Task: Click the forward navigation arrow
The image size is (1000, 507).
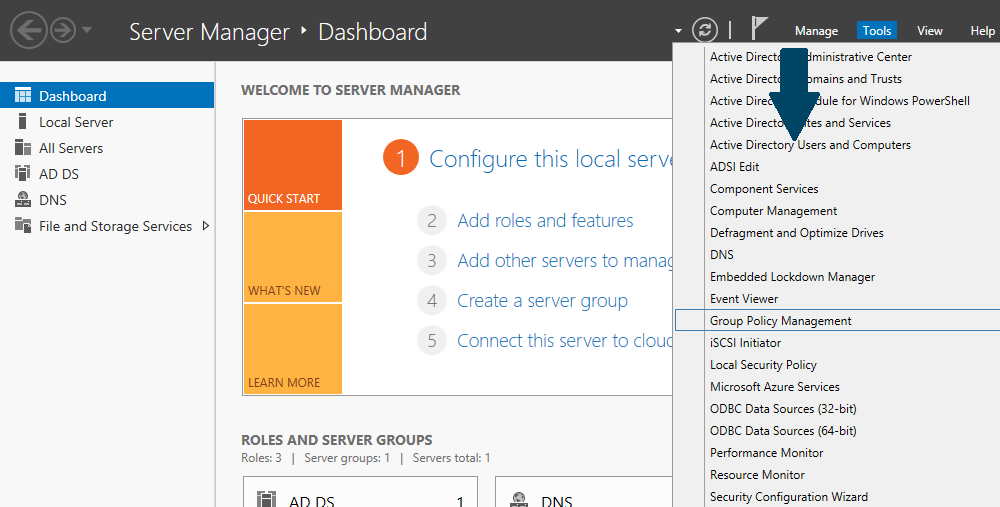Action: (x=63, y=30)
